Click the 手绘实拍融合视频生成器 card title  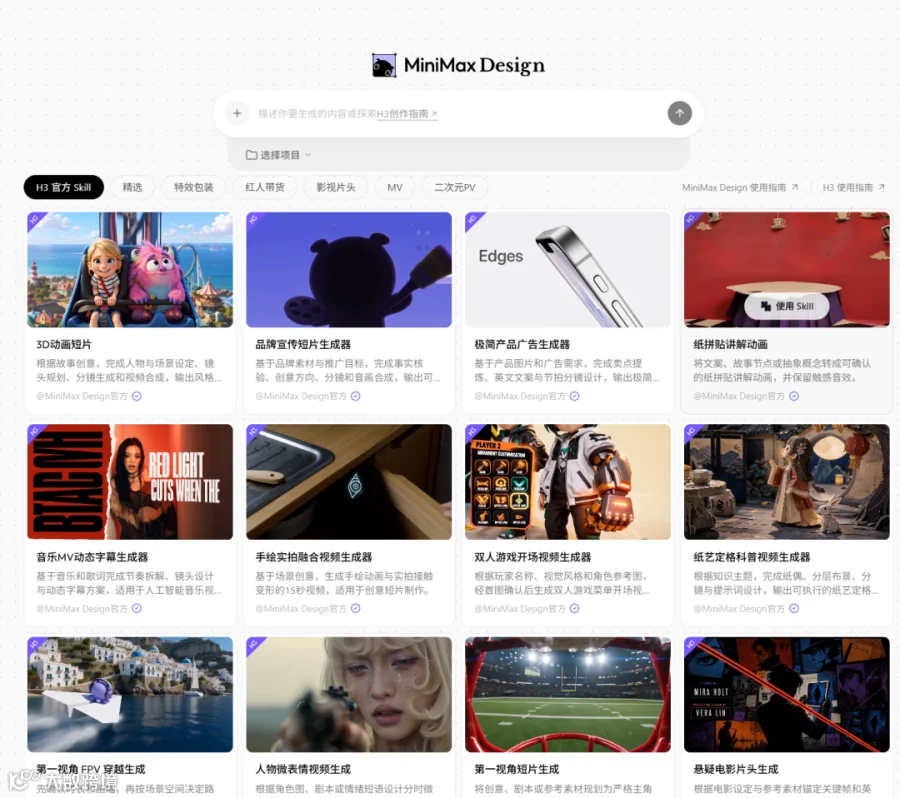pos(313,557)
